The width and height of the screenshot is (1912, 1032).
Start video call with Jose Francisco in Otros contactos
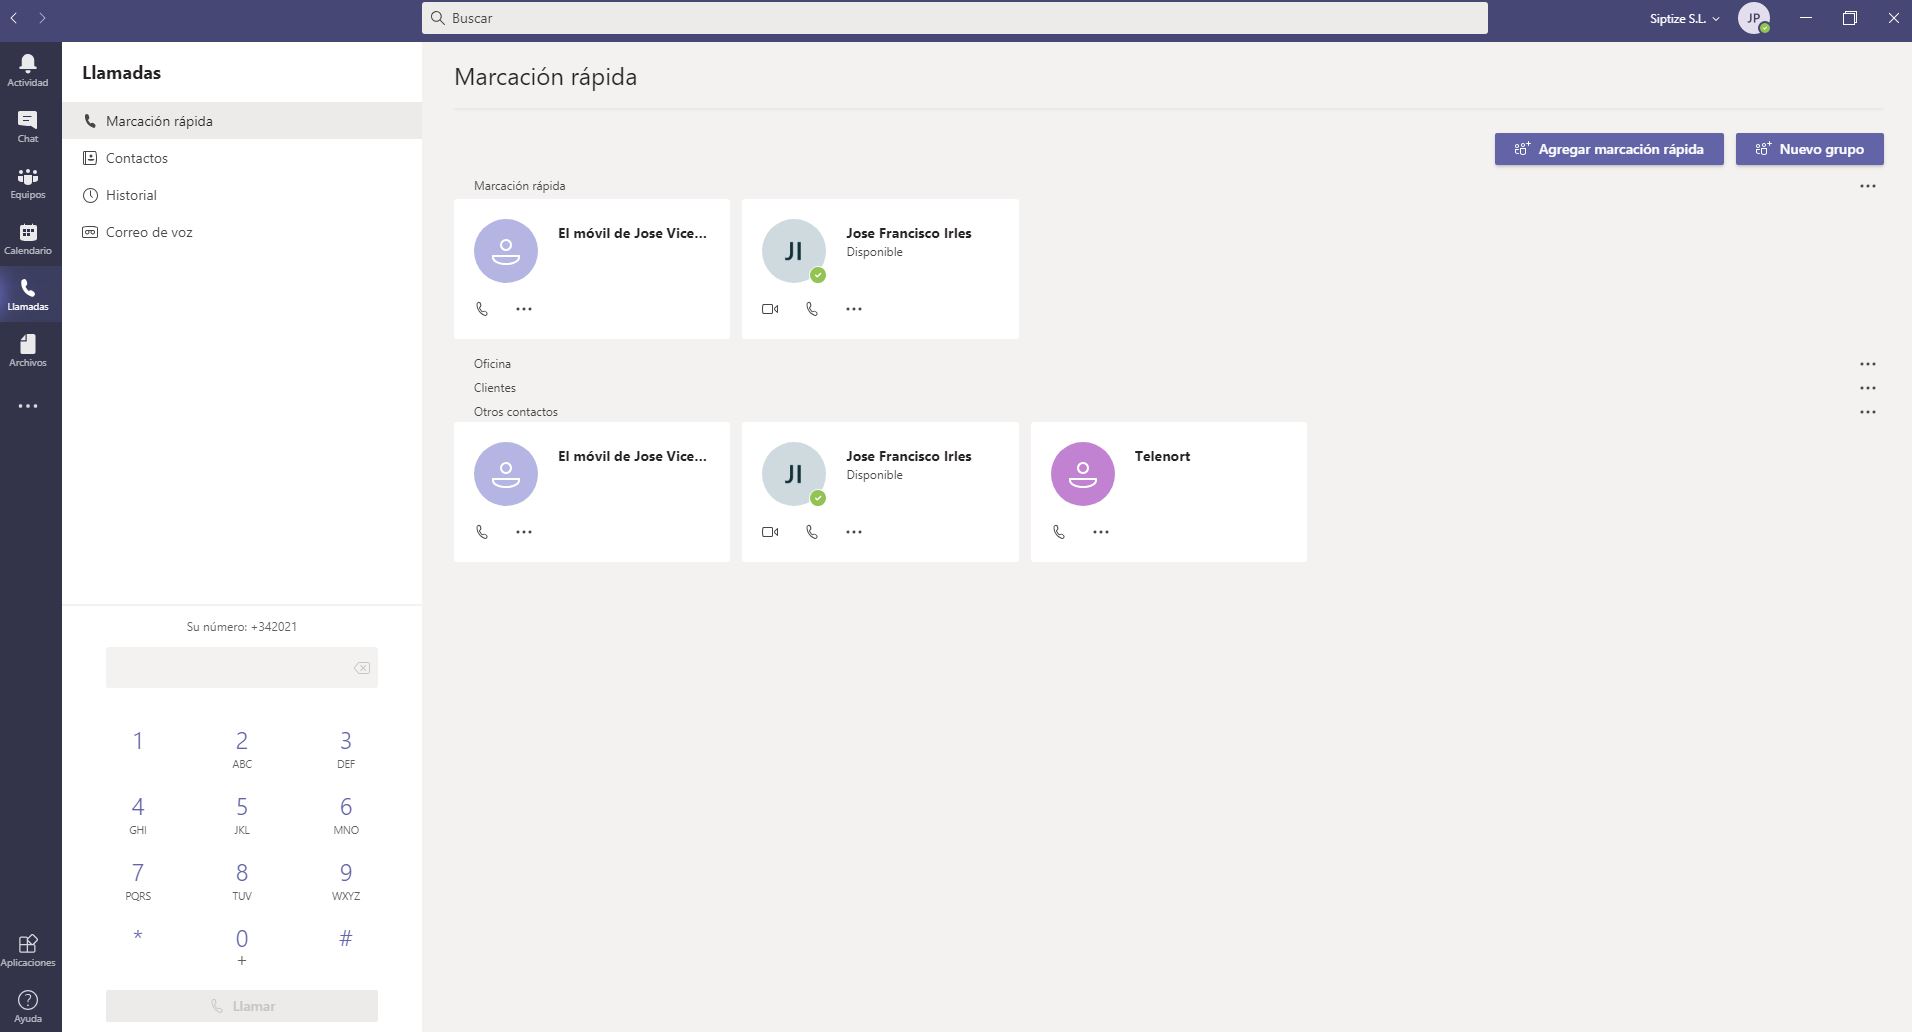point(770,532)
